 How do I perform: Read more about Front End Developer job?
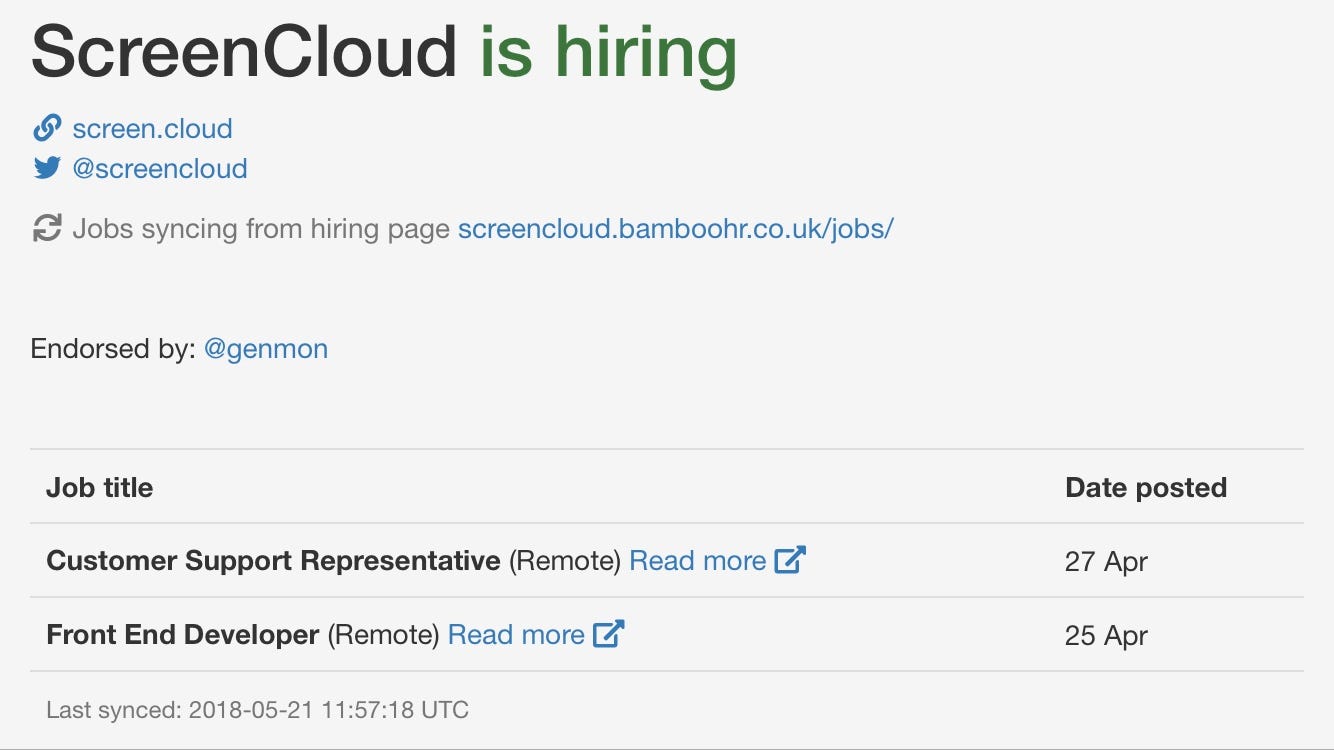pyautogui.click(x=516, y=634)
